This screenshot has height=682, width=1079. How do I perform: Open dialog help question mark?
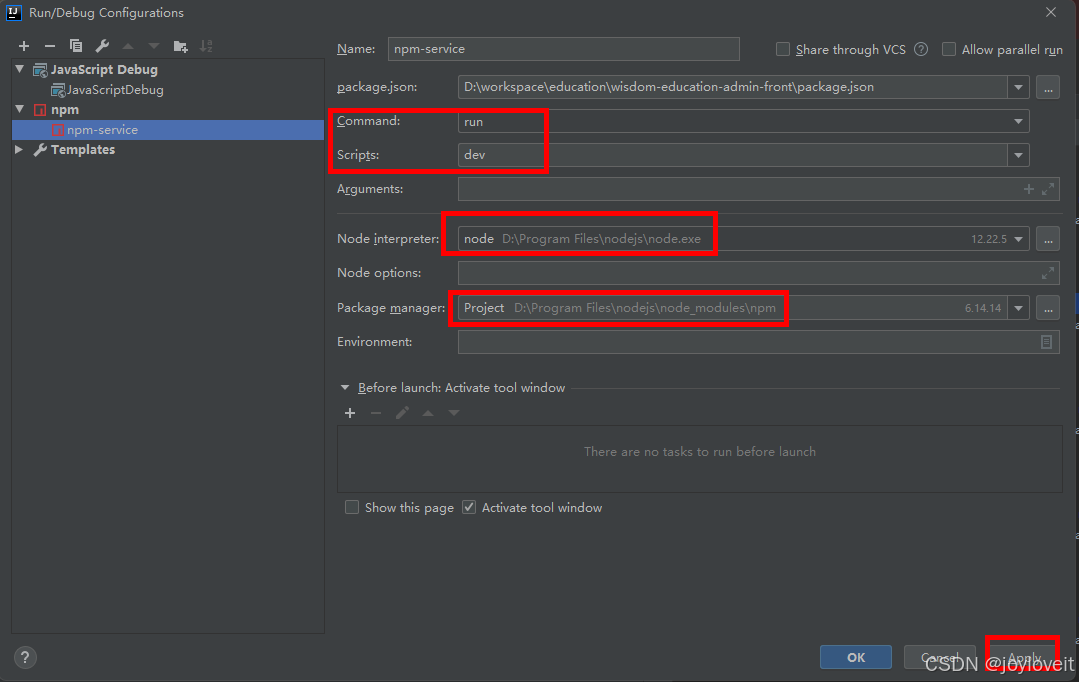pos(25,657)
